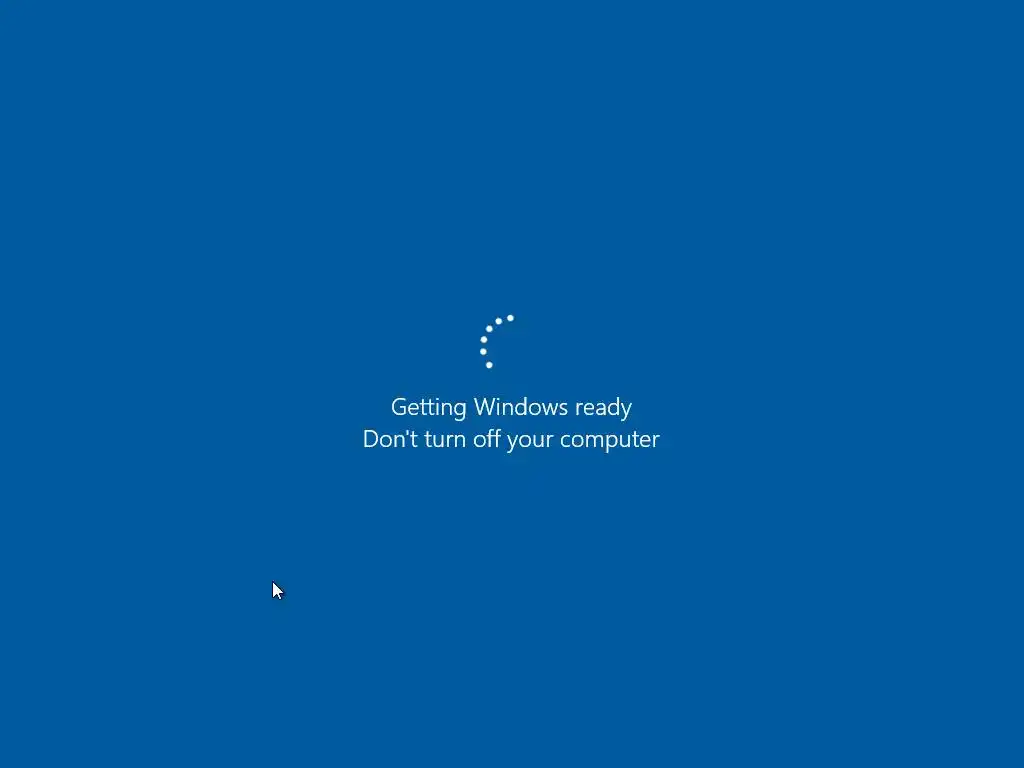Click the loading spinner animation

click(x=497, y=342)
